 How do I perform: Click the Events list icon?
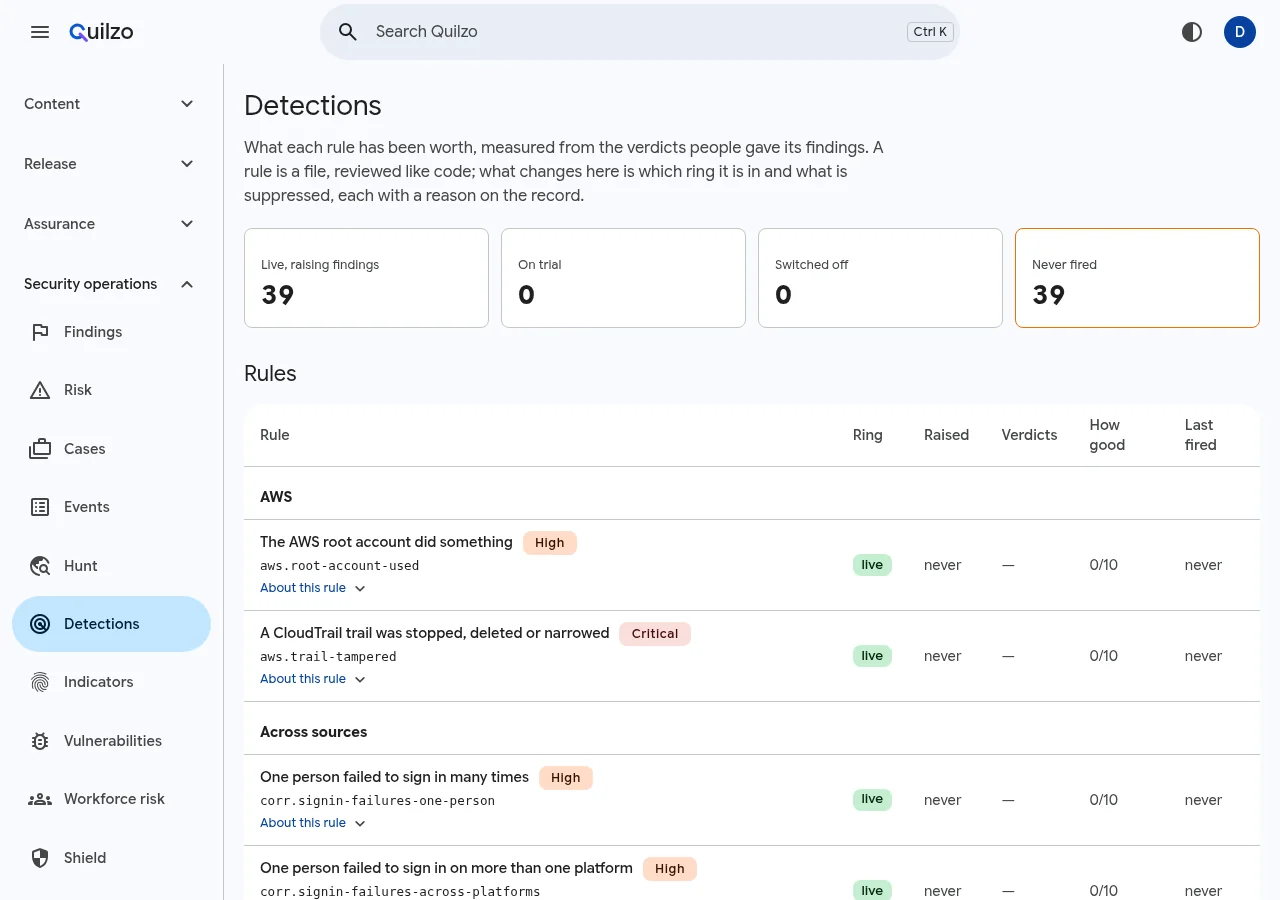[x=40, y=507]
